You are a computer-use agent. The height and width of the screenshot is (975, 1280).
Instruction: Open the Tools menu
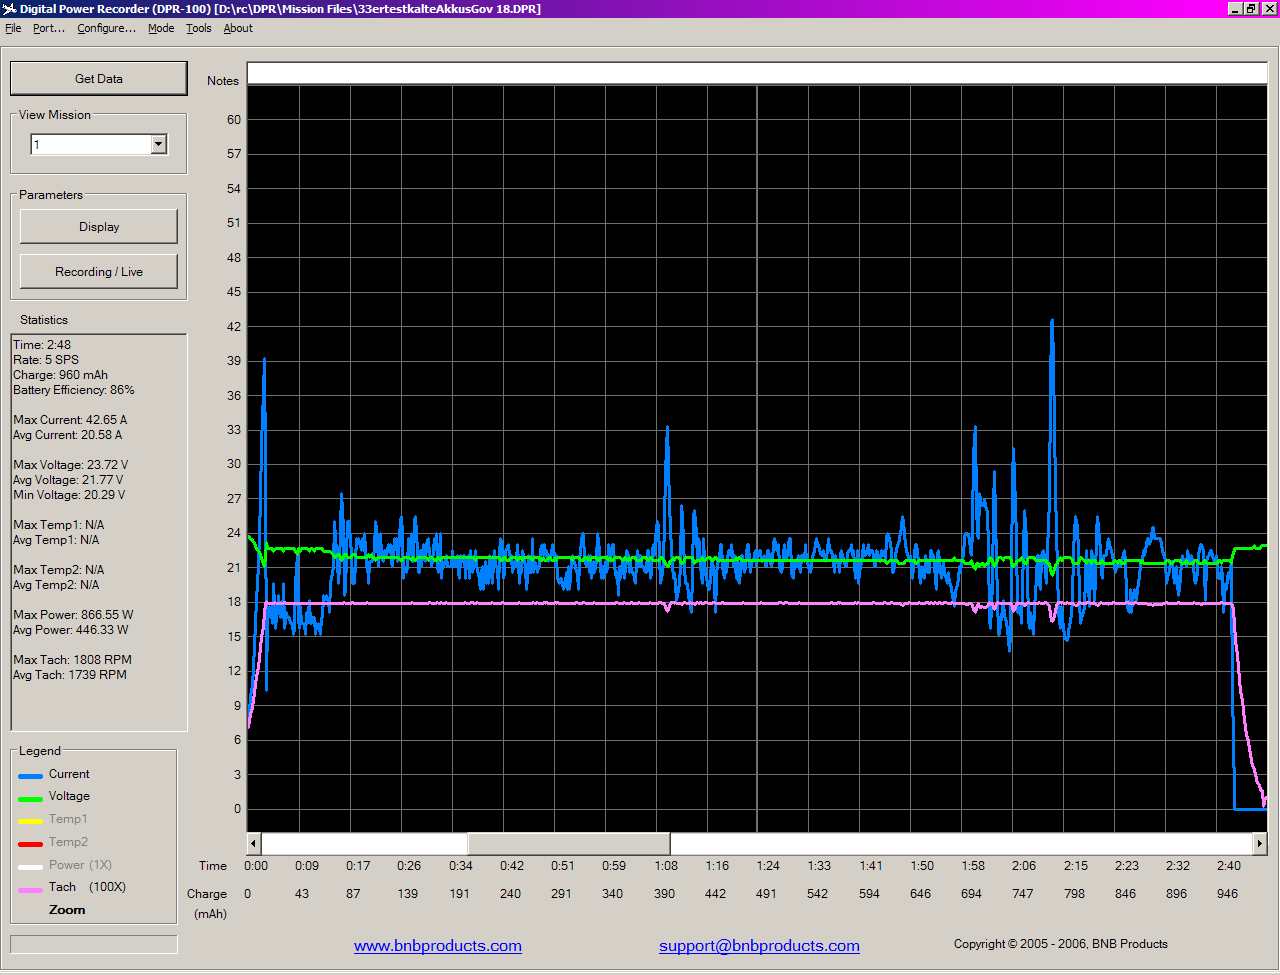coord(198,28)
